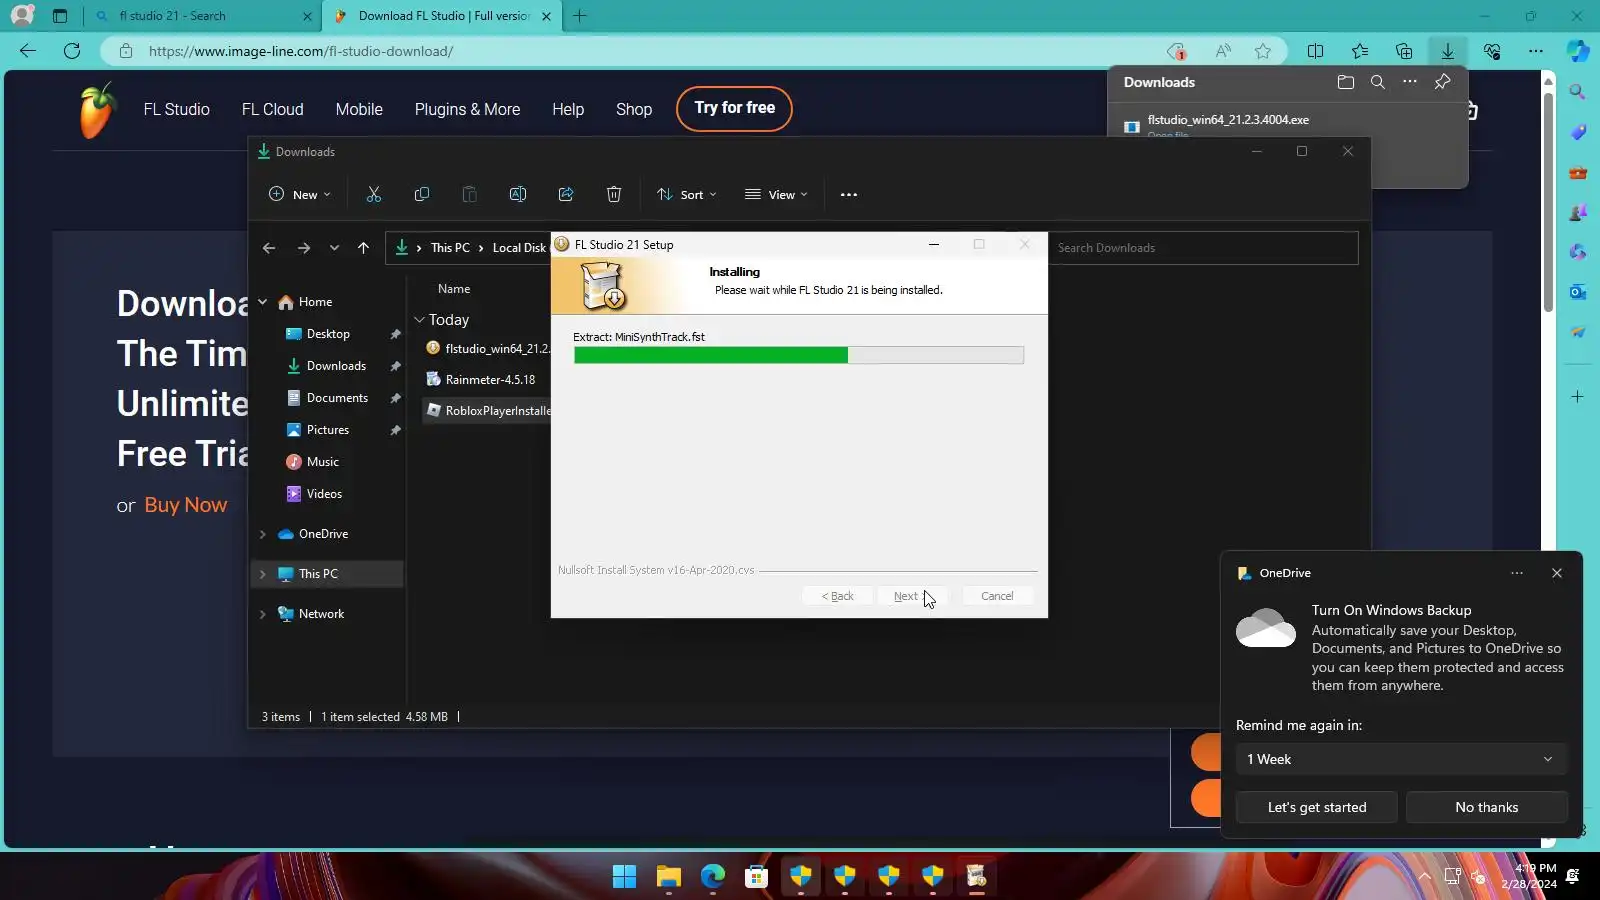Viewport: 1600px width, 900px height.
Task: Open the Sort dropdown in File Explorer
Action: tap(687, 195)
